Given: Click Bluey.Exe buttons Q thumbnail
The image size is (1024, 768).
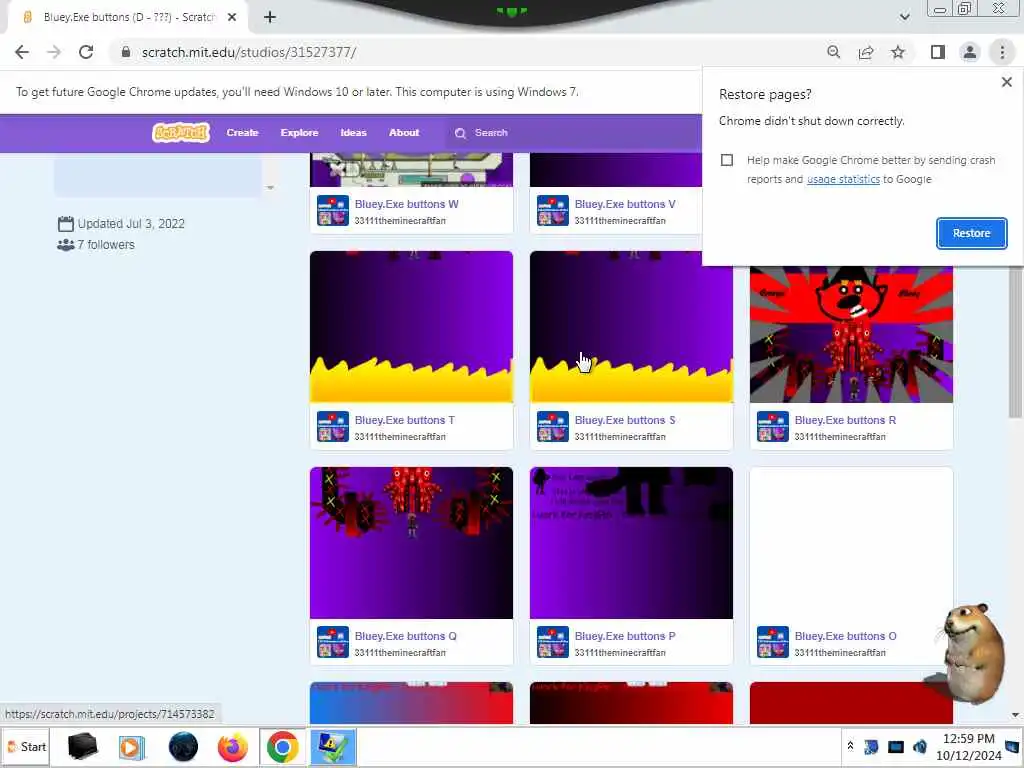Looking at the screenshot, I should pos(411,543).
